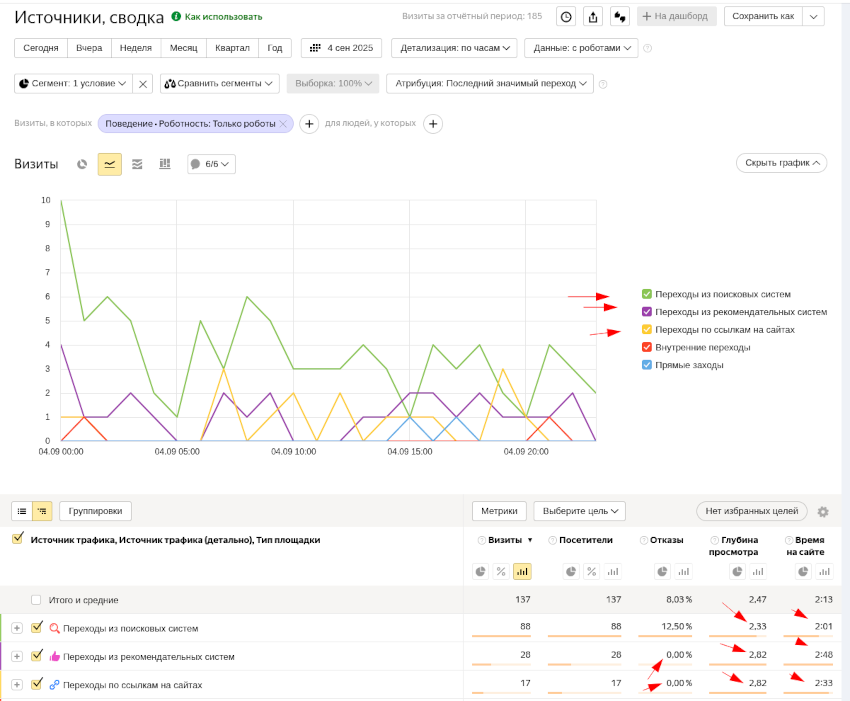Viewport: 850px width, 701px height.
Task: Open Выборка: 100% dropdown
Action: [333, 84]
